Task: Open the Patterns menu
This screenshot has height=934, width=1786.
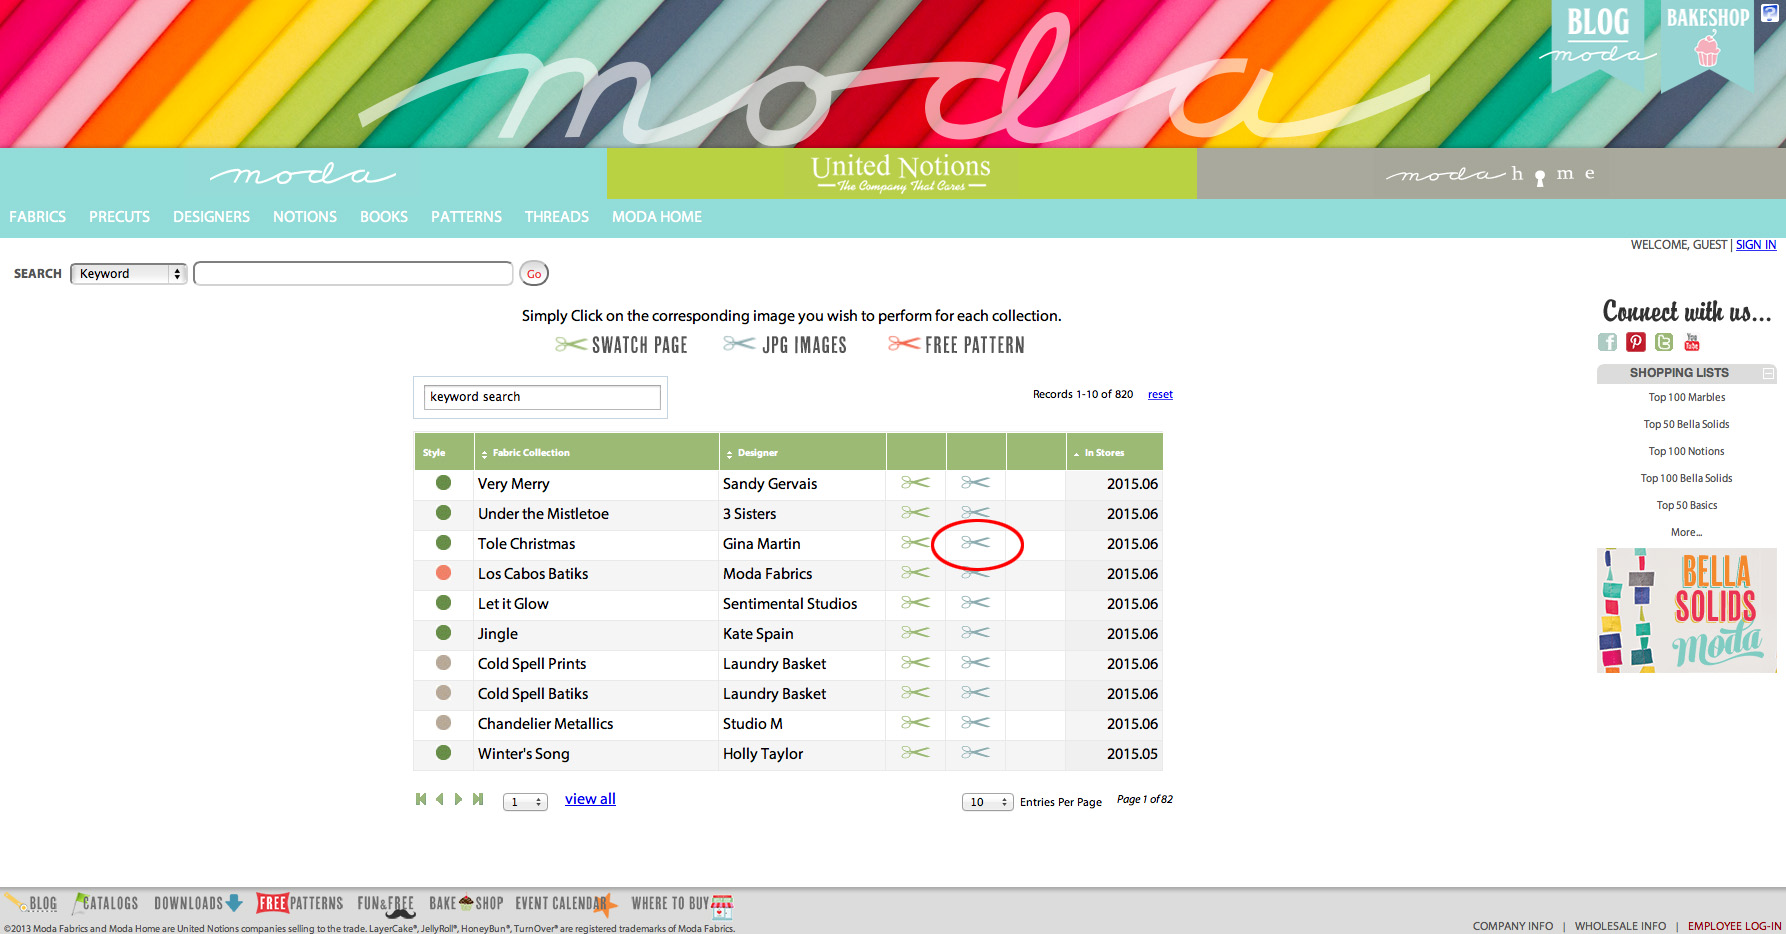Action: point(466,217)
